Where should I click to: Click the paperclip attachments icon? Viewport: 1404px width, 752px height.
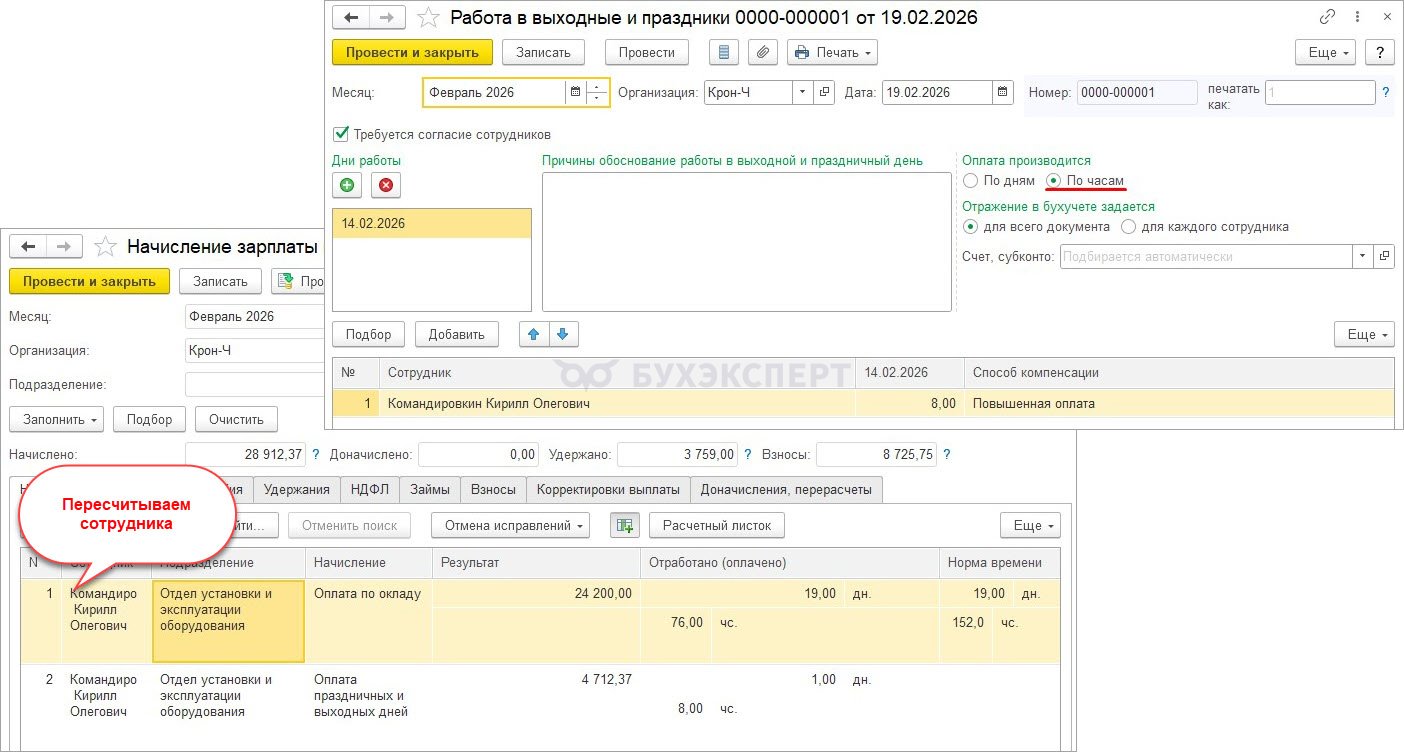(763, 52)
